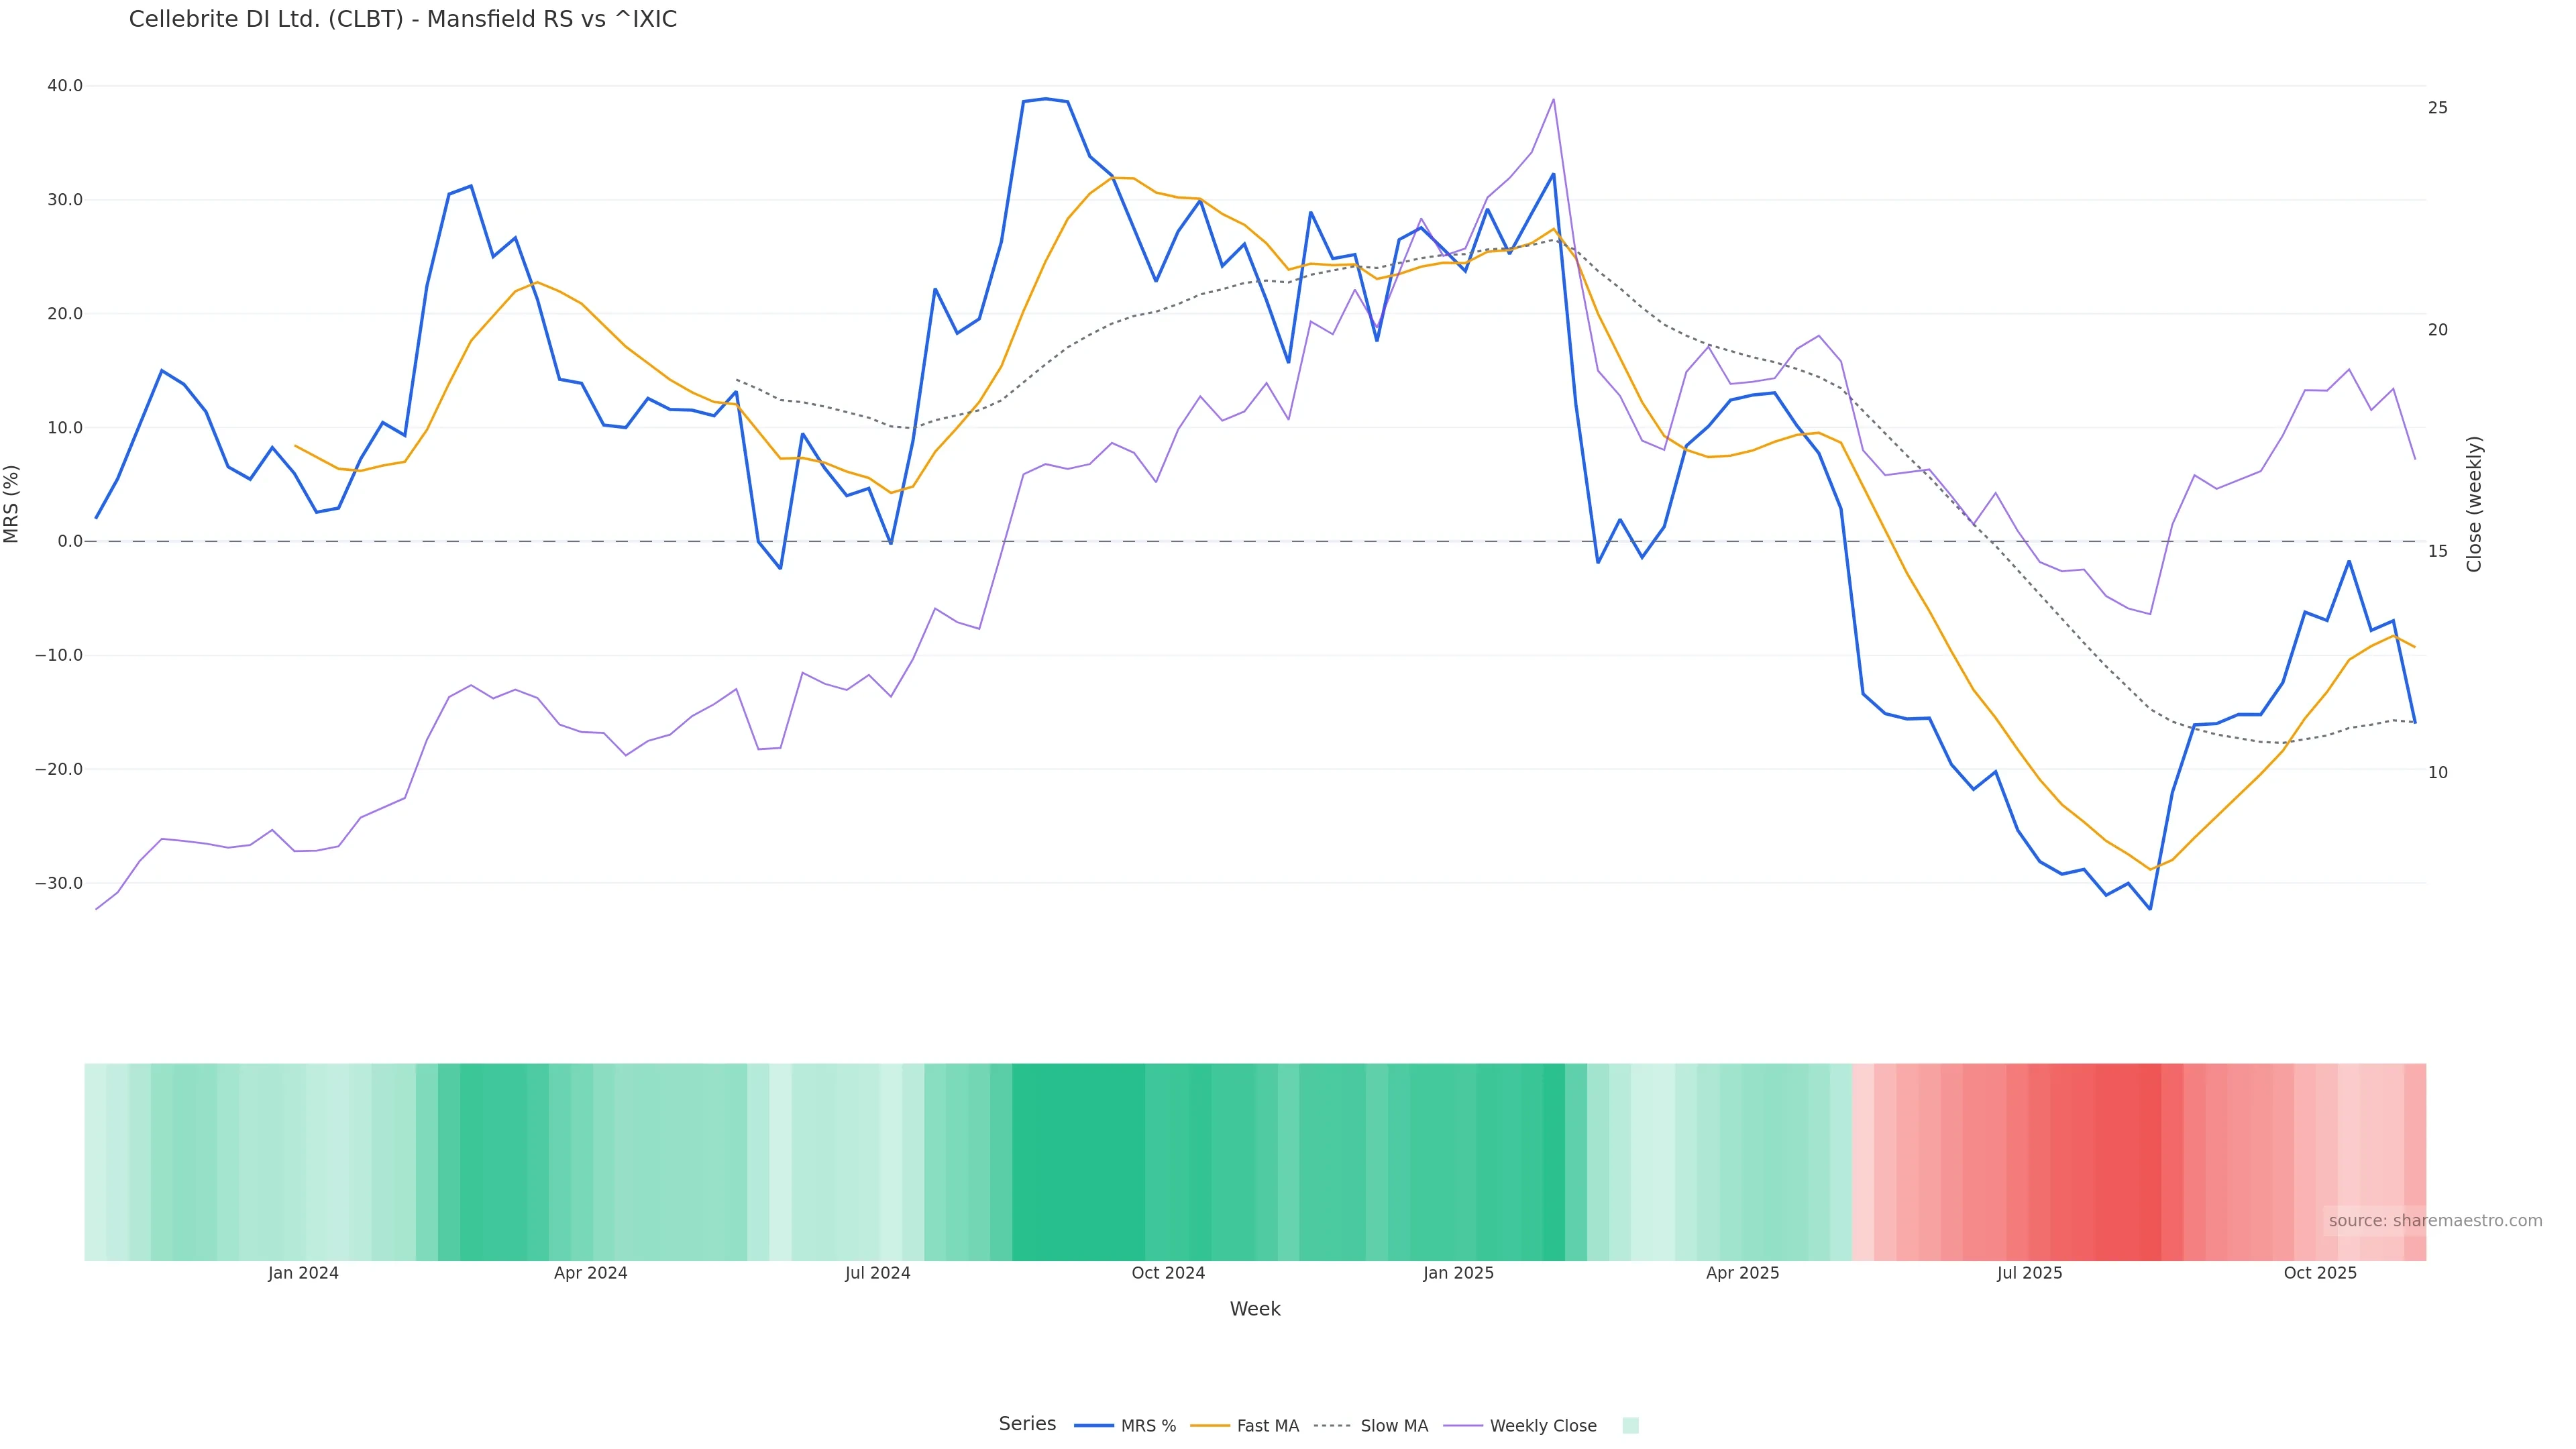Click the purple Weekly Close legend line icon
The image size is (2576, 1449).
1463,1426
